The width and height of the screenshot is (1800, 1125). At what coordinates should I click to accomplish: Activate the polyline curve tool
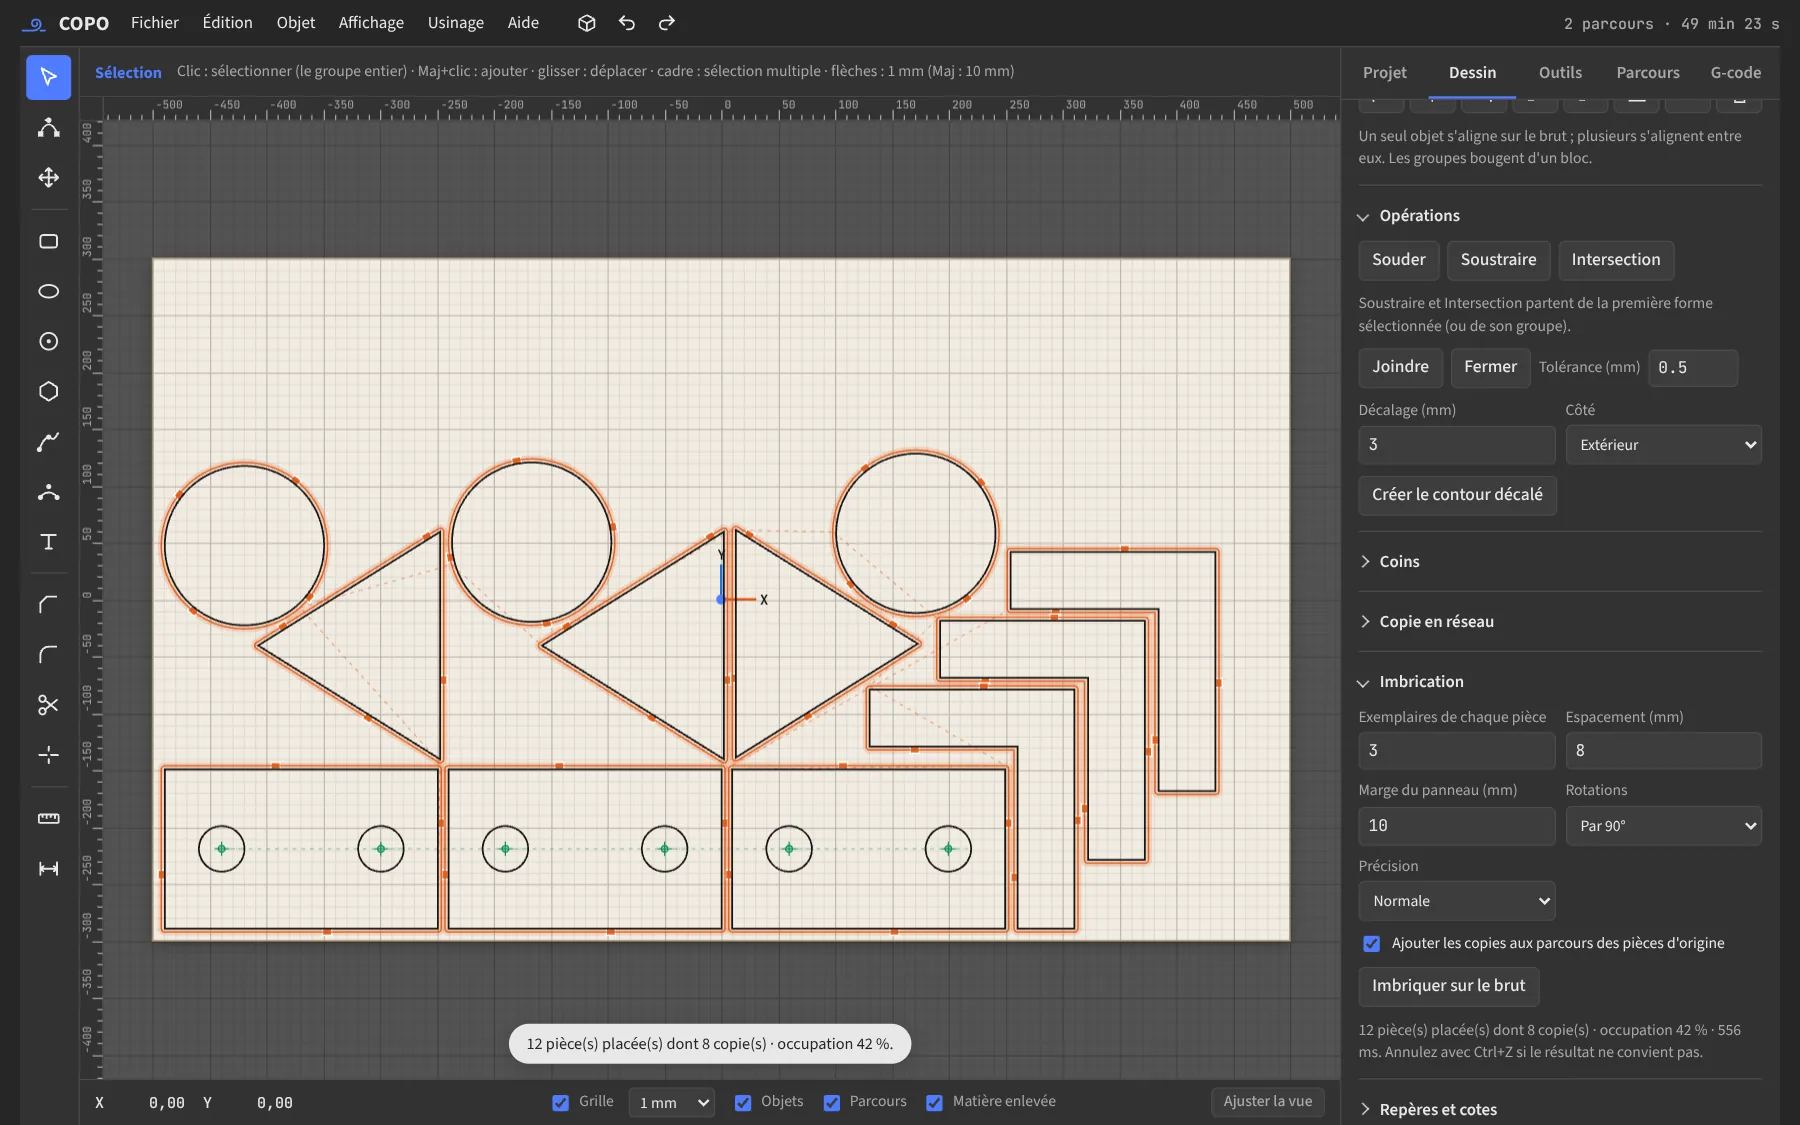coord(48,441)
